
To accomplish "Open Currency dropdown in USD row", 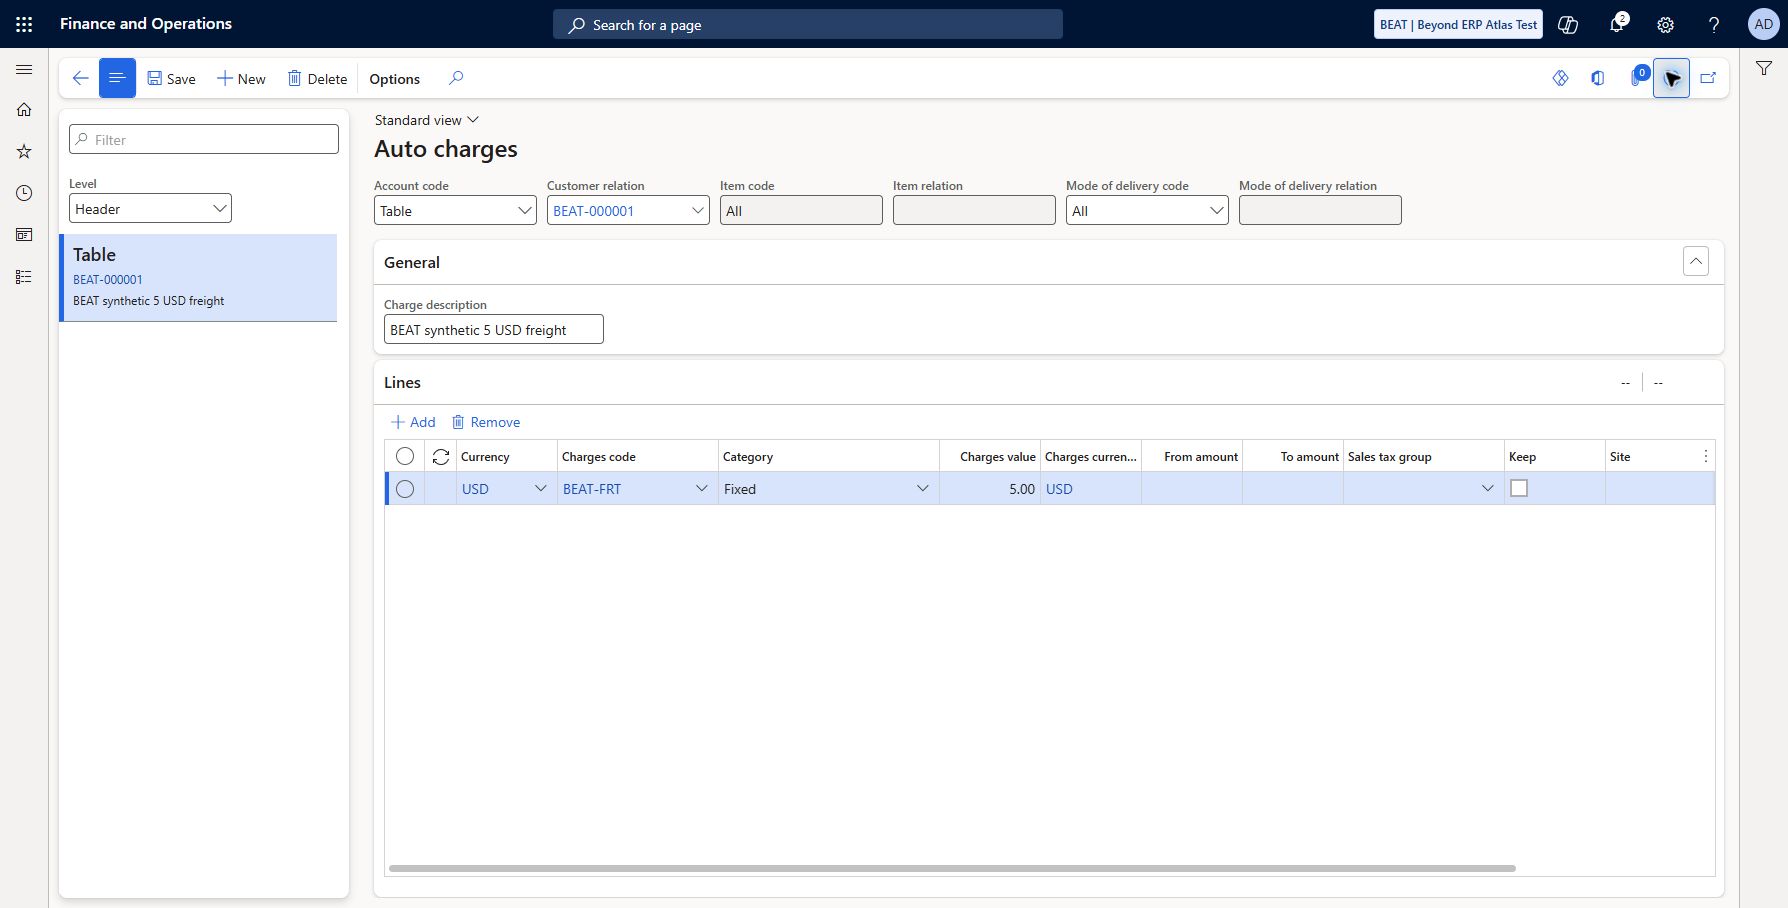I will pyautogui.click(x=541, y=489).
